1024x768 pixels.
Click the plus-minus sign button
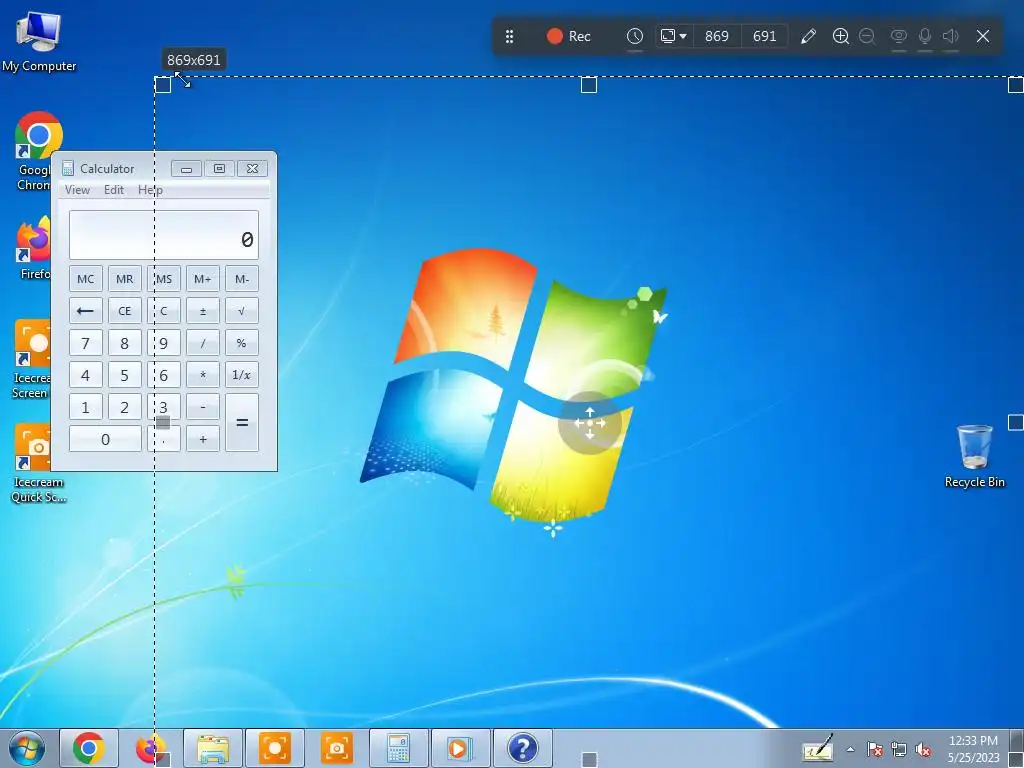point(202,311)
